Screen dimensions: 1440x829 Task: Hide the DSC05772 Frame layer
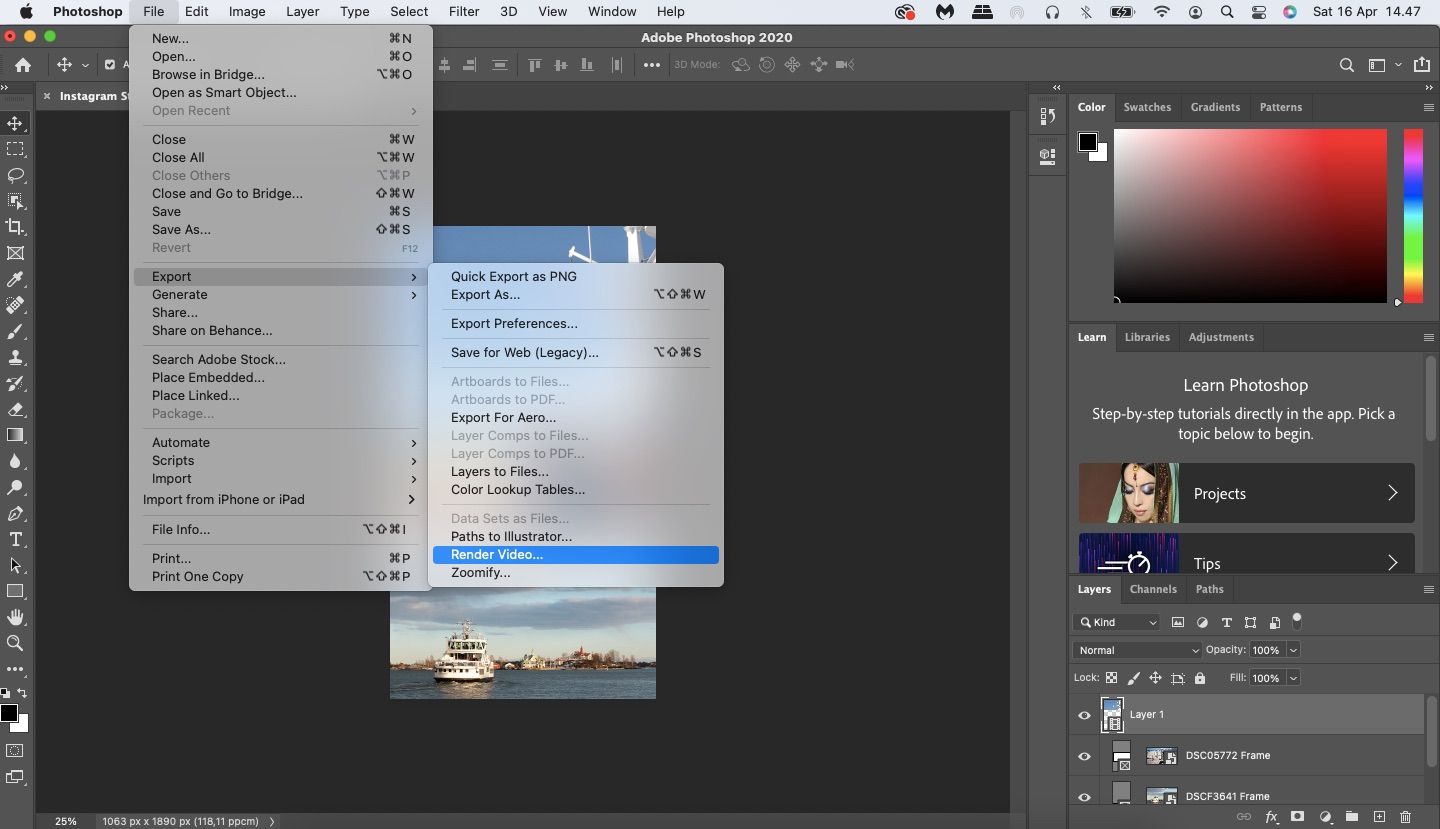click(x=1084, y=757)
